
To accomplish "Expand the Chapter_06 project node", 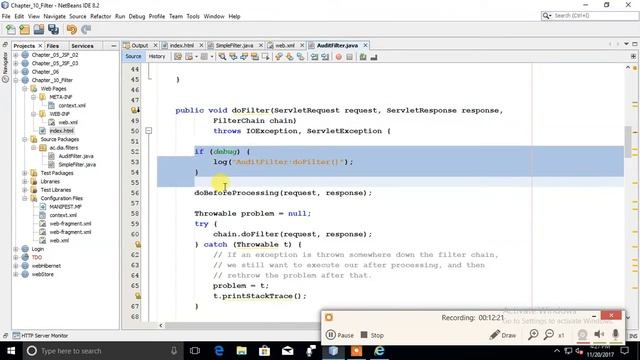I will (16, 72).
